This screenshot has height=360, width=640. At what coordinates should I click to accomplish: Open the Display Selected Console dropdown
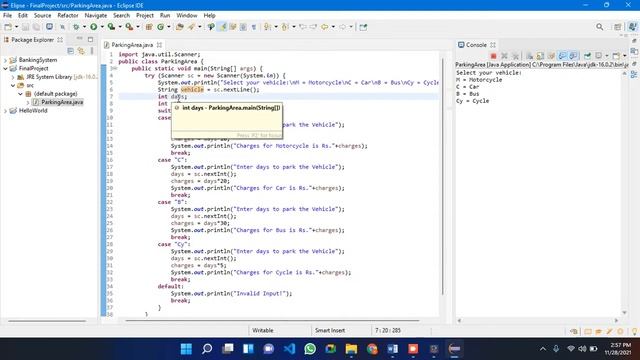(607, 56)
